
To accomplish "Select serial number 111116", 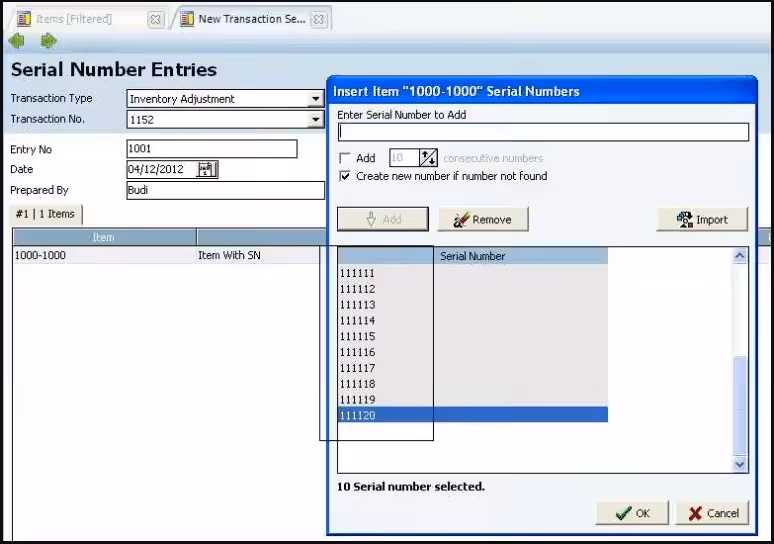I will click(472, 352).
